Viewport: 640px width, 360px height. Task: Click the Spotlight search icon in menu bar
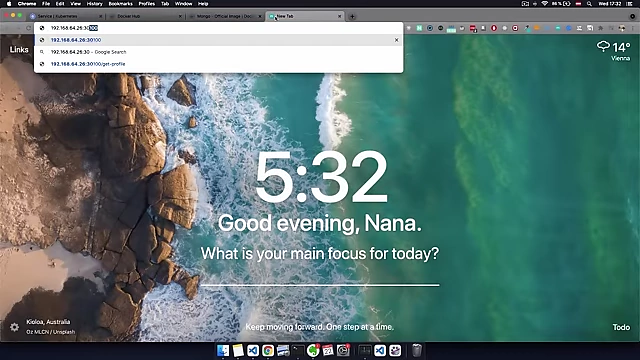(589, 4)
